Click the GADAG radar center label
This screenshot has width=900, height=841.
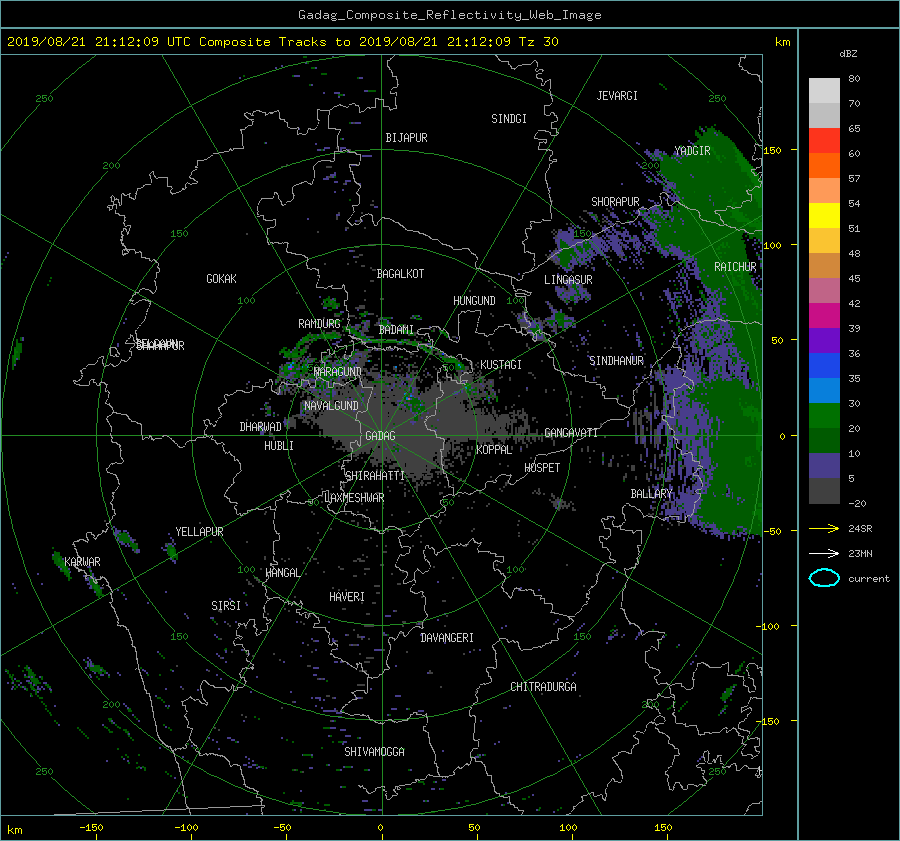tap(381, 436)
